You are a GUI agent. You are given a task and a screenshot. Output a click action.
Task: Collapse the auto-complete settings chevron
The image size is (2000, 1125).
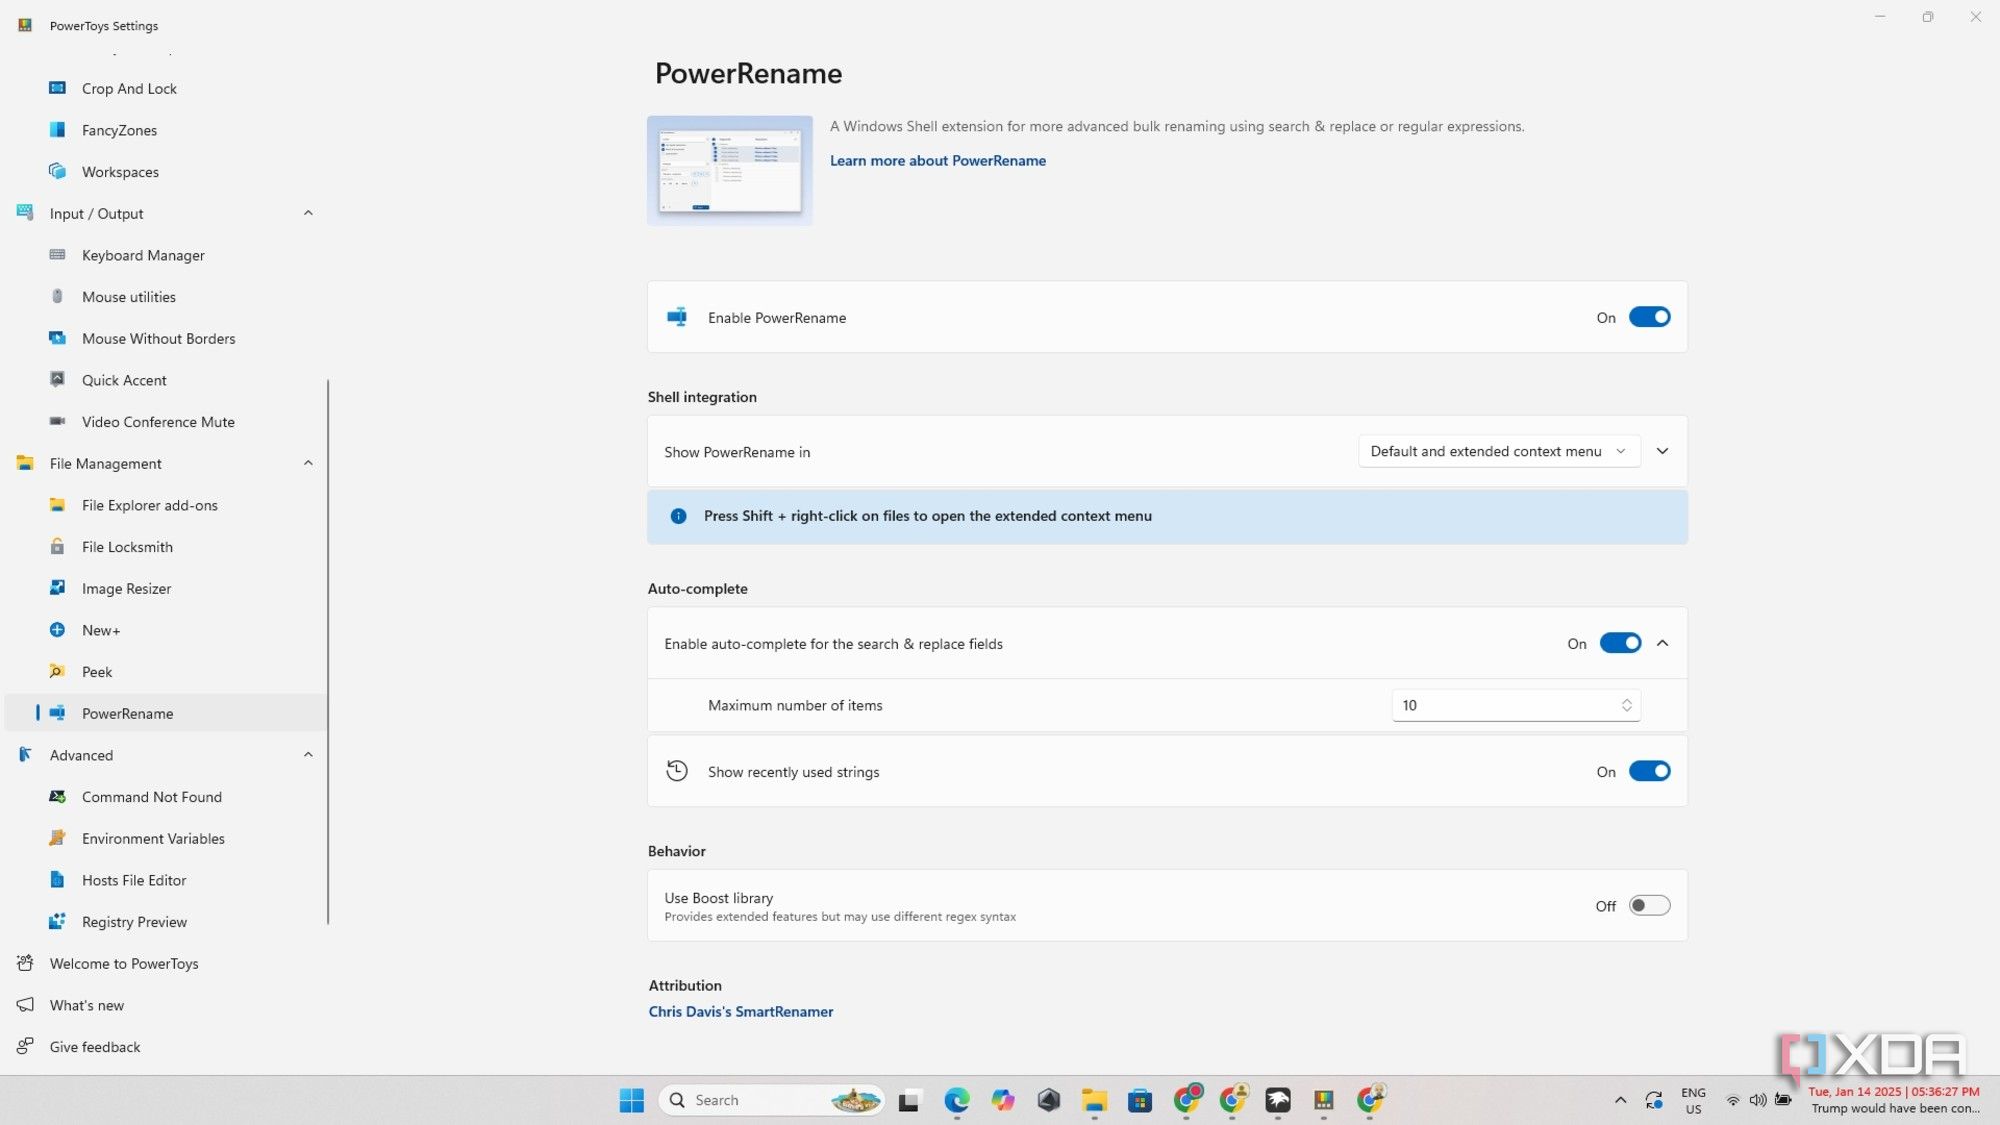1662,643
